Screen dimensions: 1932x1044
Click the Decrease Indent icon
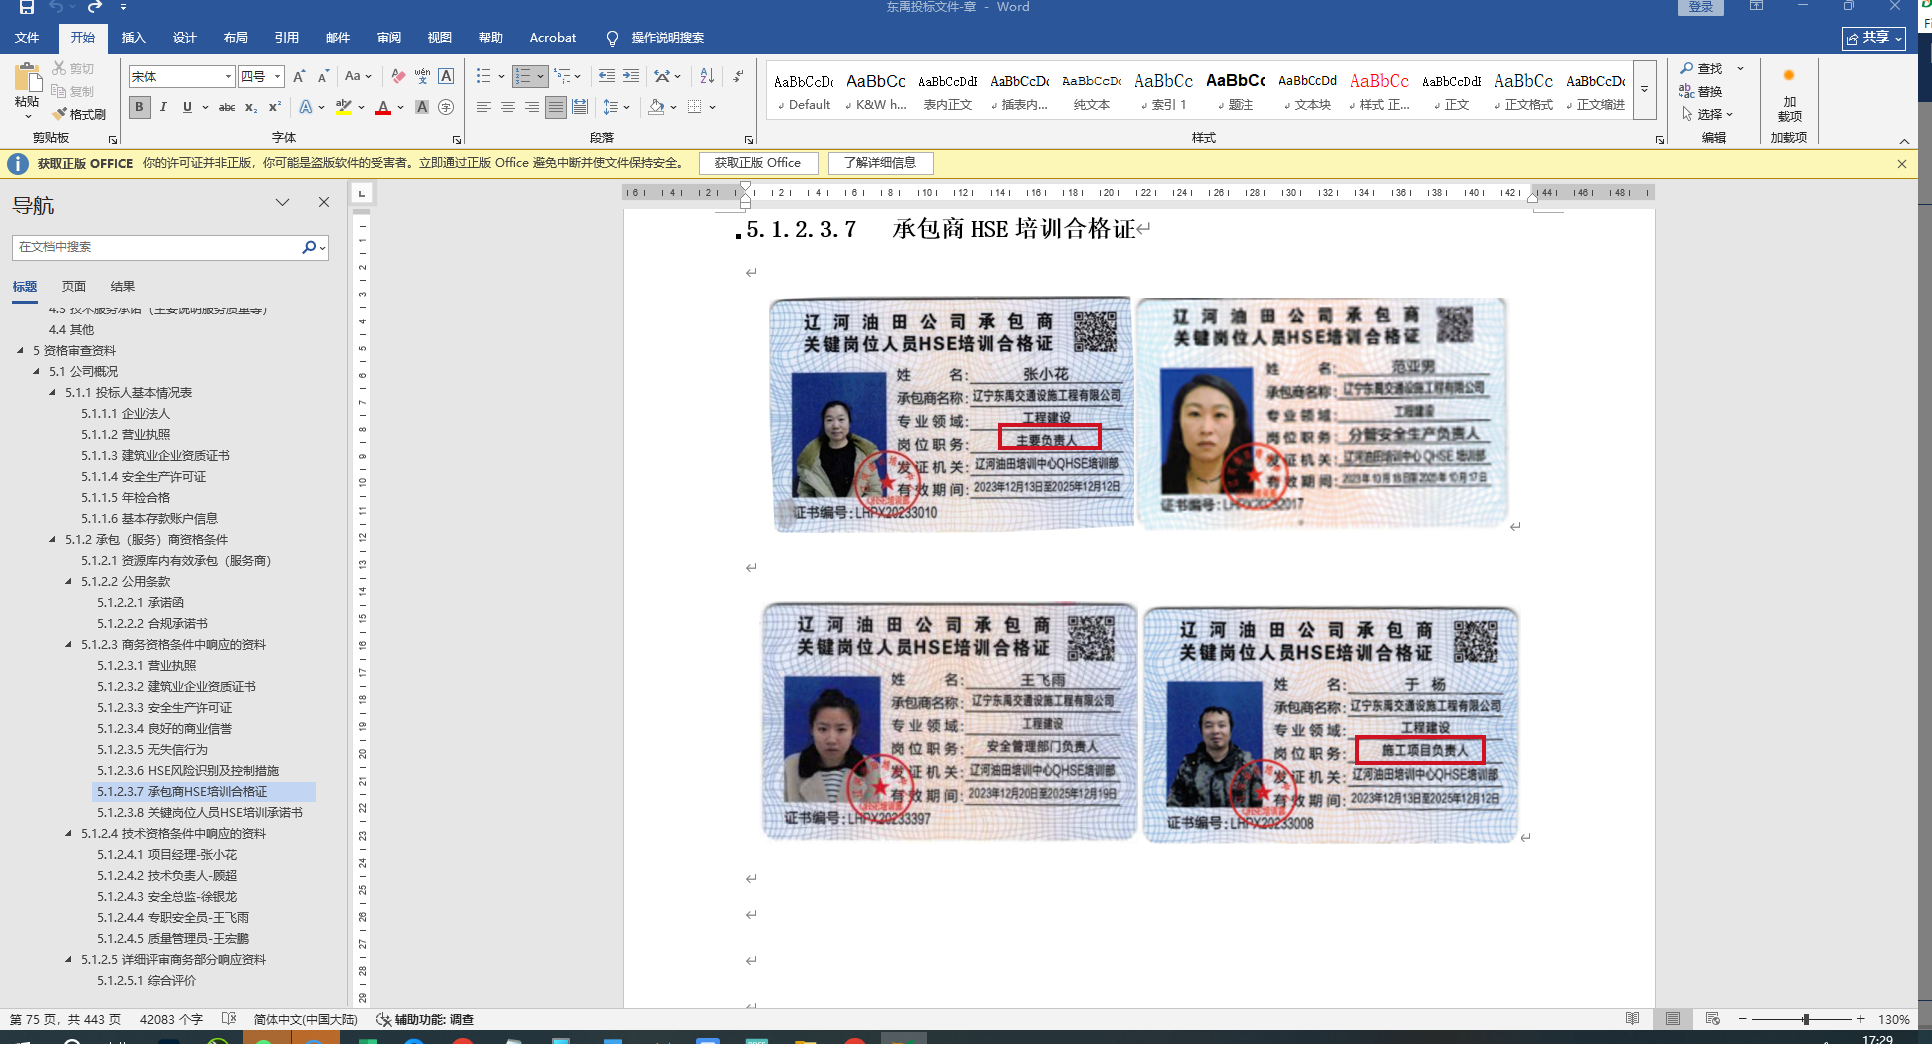coord(606,76)
